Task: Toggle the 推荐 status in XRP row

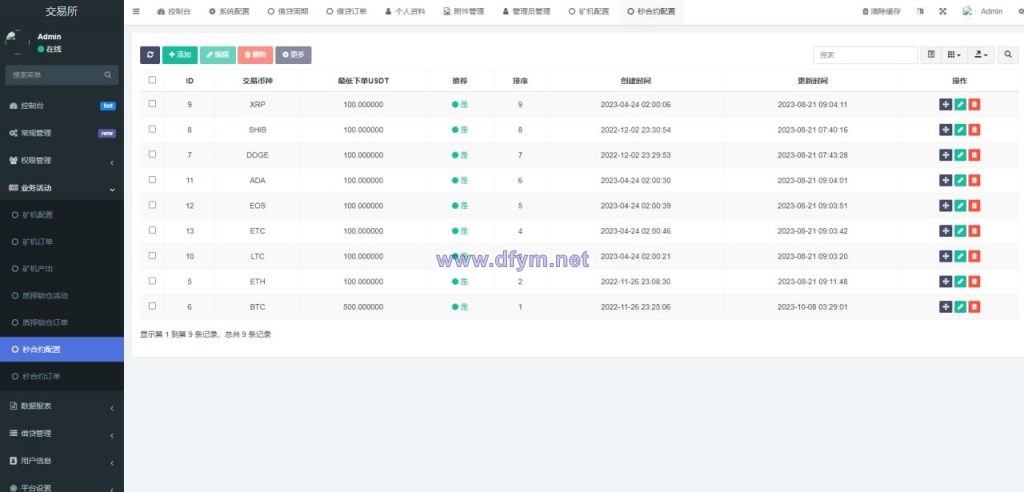Action: coord(460,105)
